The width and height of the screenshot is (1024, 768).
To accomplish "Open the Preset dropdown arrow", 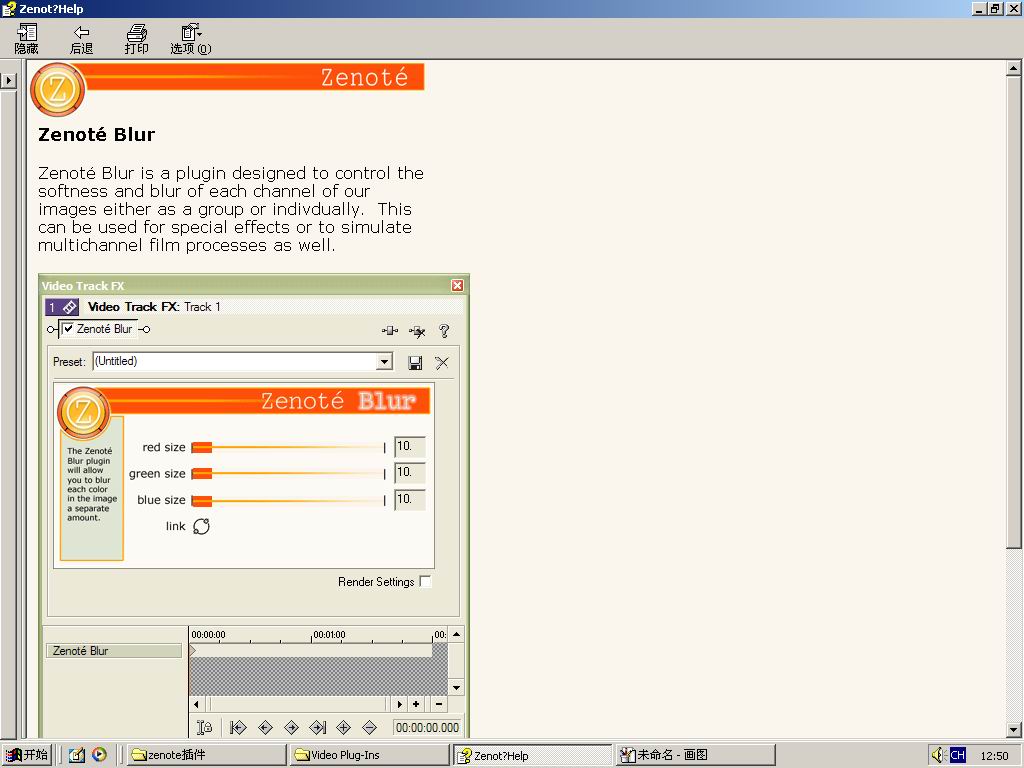I will pyautogui.click(x=385, y=362).
